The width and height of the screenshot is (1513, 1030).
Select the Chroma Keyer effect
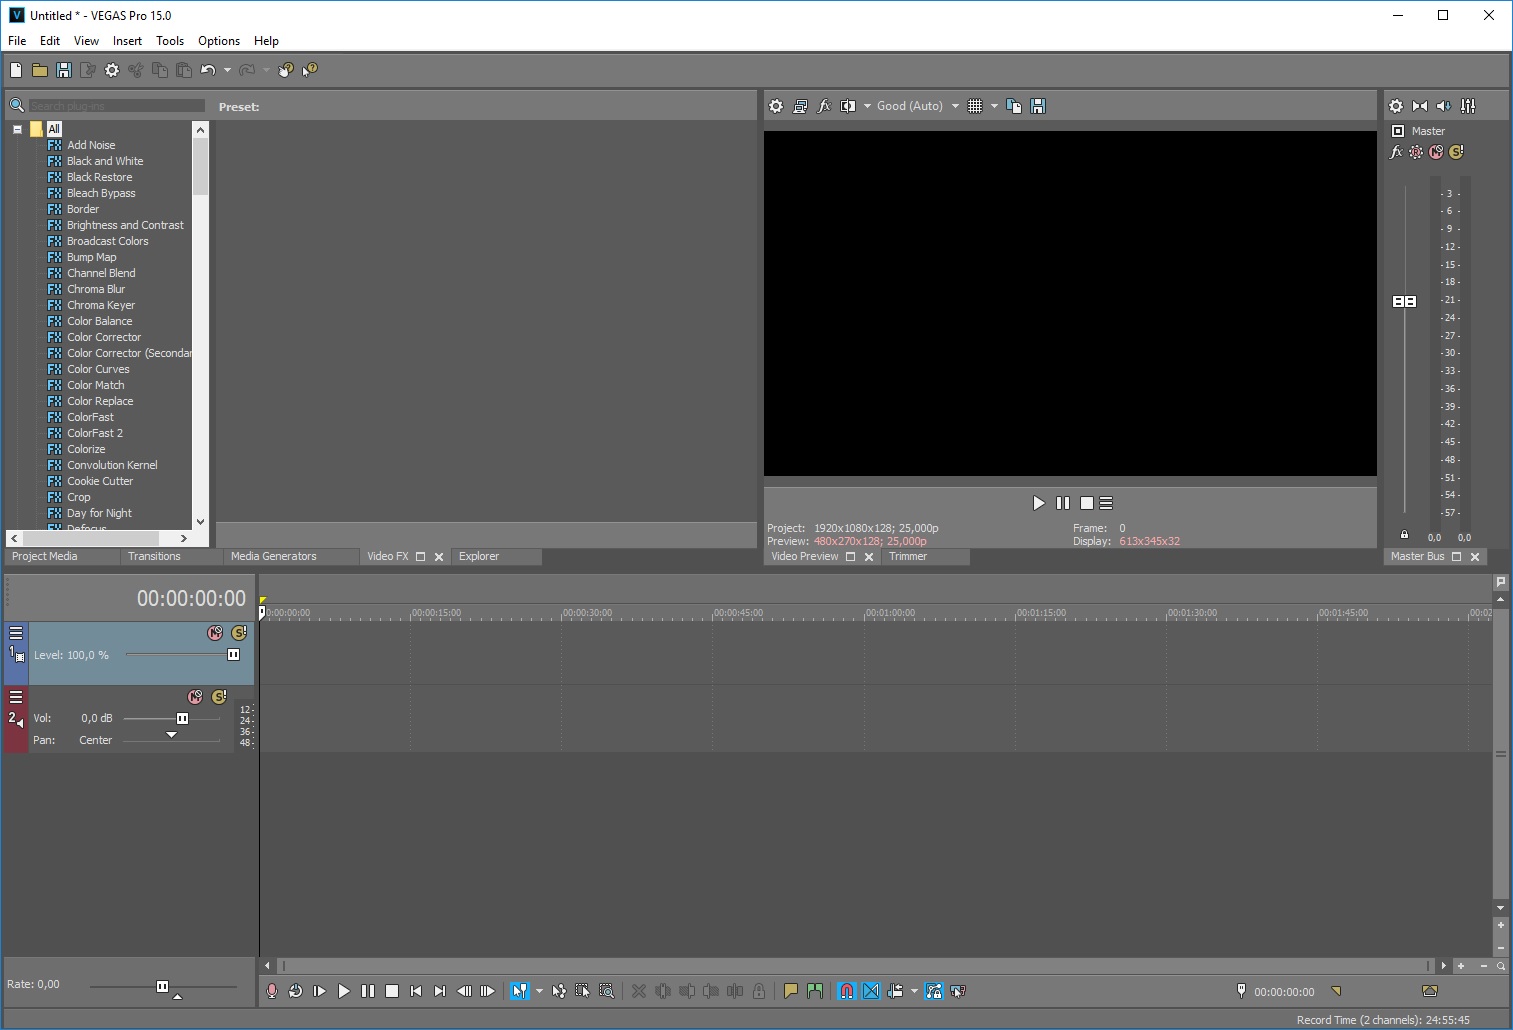(x=100, y=305)
